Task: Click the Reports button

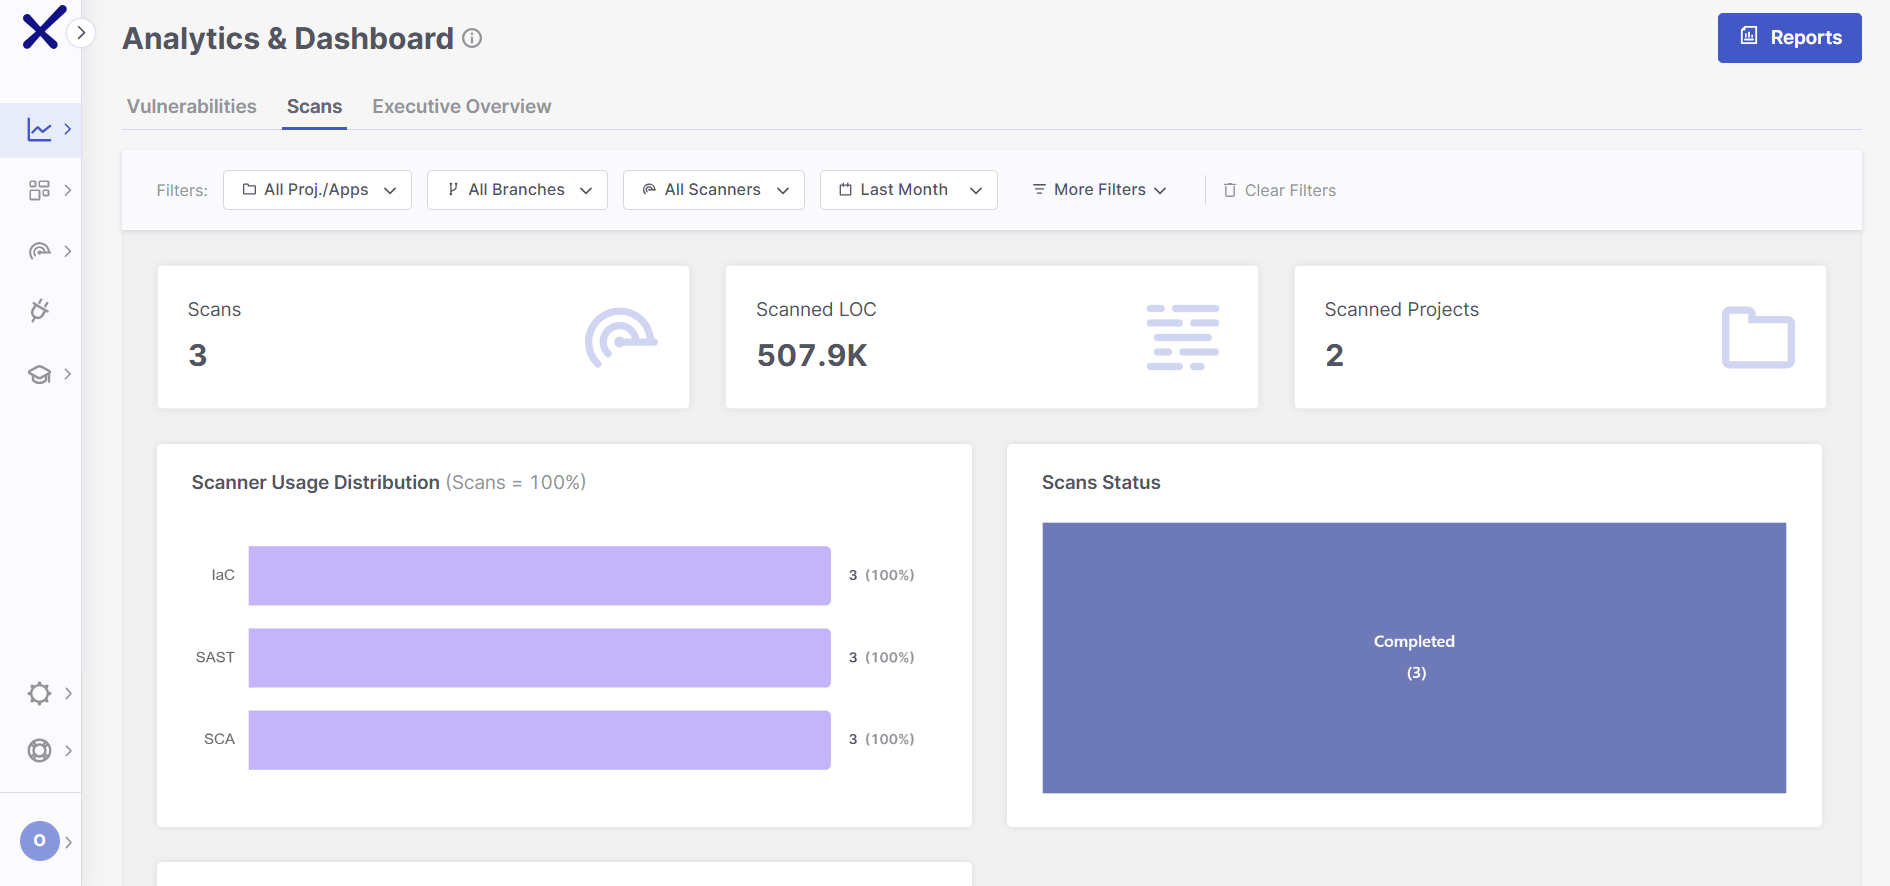Action: point(1789,38)
